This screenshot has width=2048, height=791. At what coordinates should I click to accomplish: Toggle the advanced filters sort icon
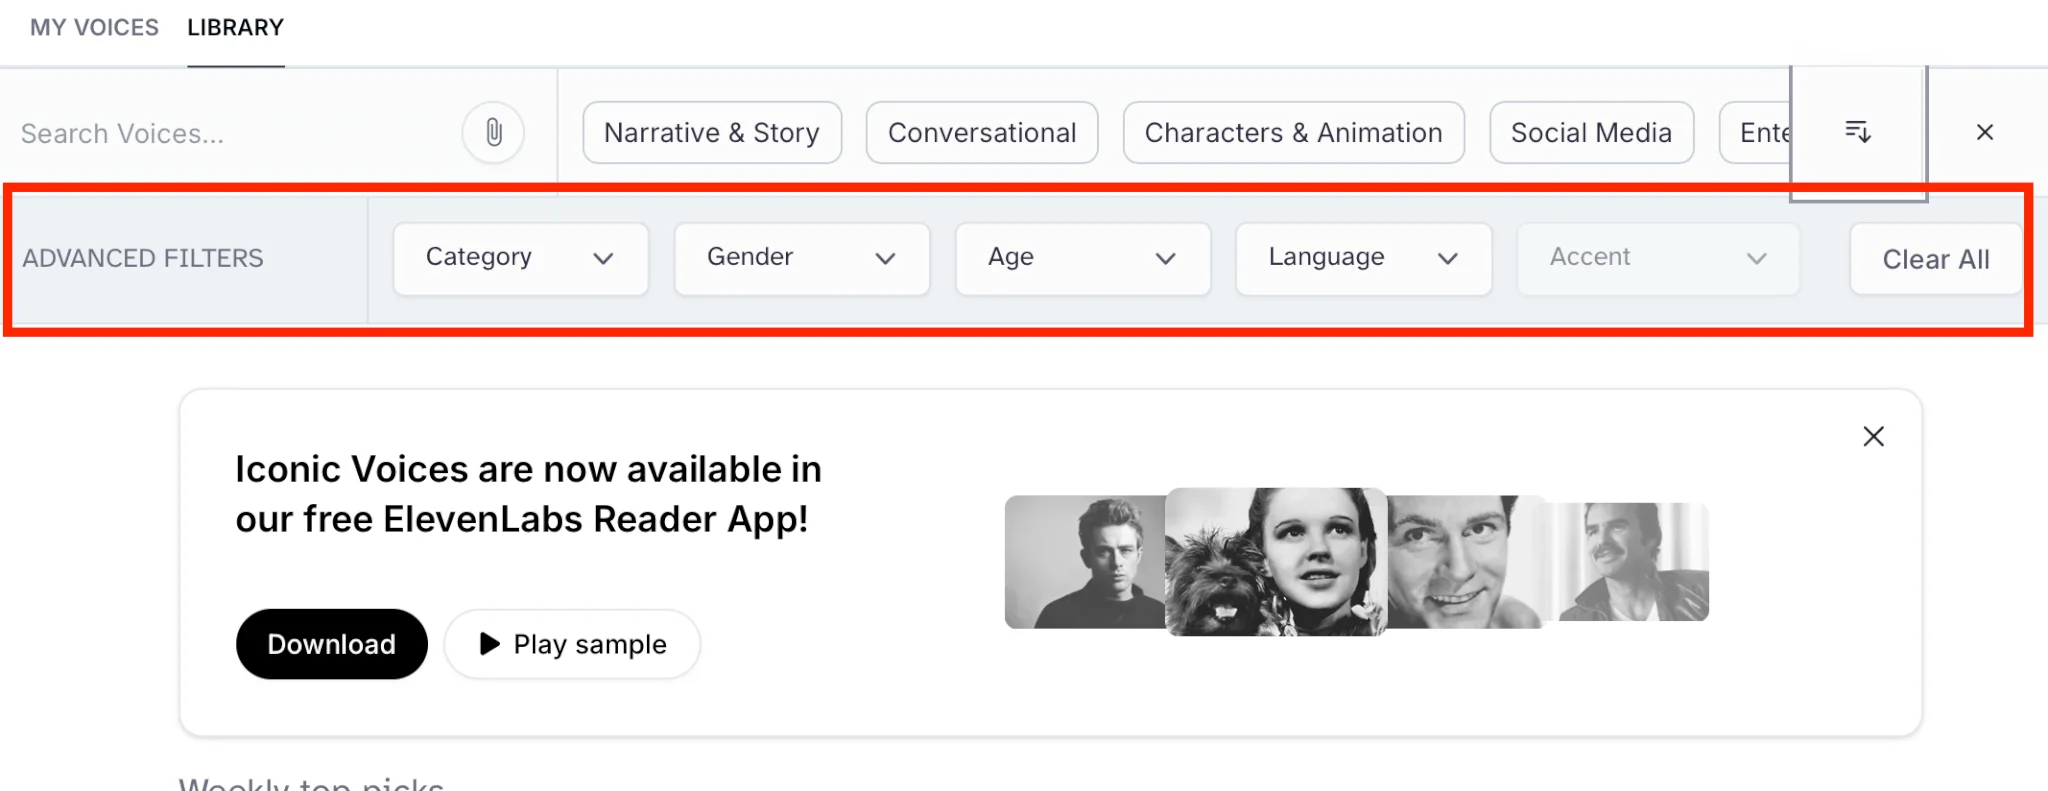click(1857, 132)
